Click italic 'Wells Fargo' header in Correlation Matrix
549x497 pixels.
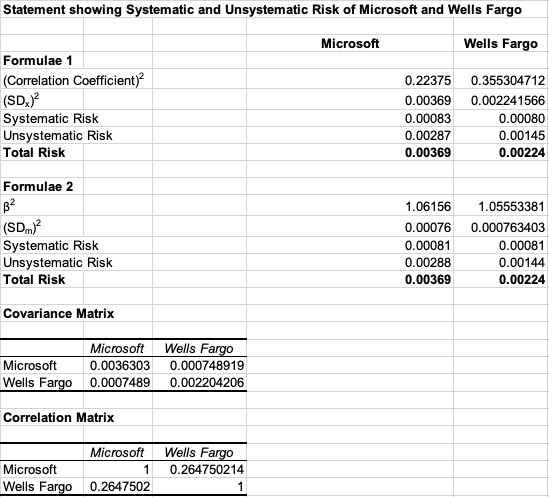coord(199,453)
